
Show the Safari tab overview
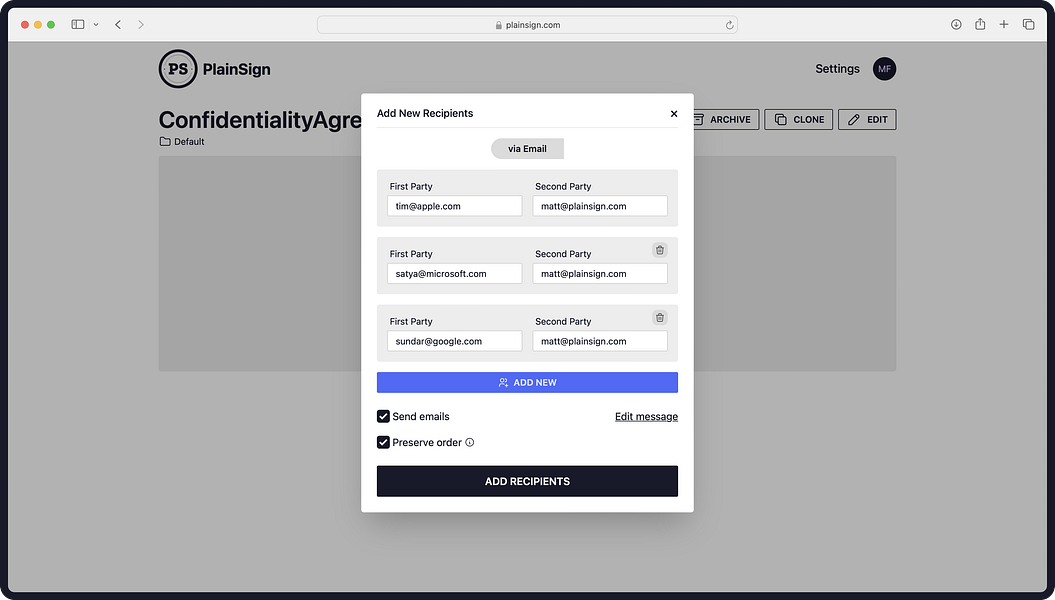pyautogui.click(x=1028, y=24)
